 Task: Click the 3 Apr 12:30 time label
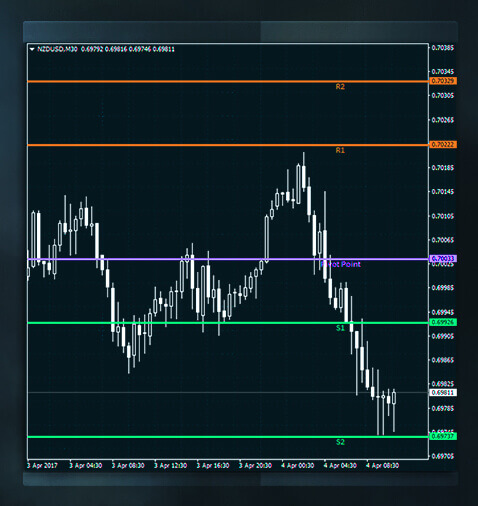tap(170, 465)
